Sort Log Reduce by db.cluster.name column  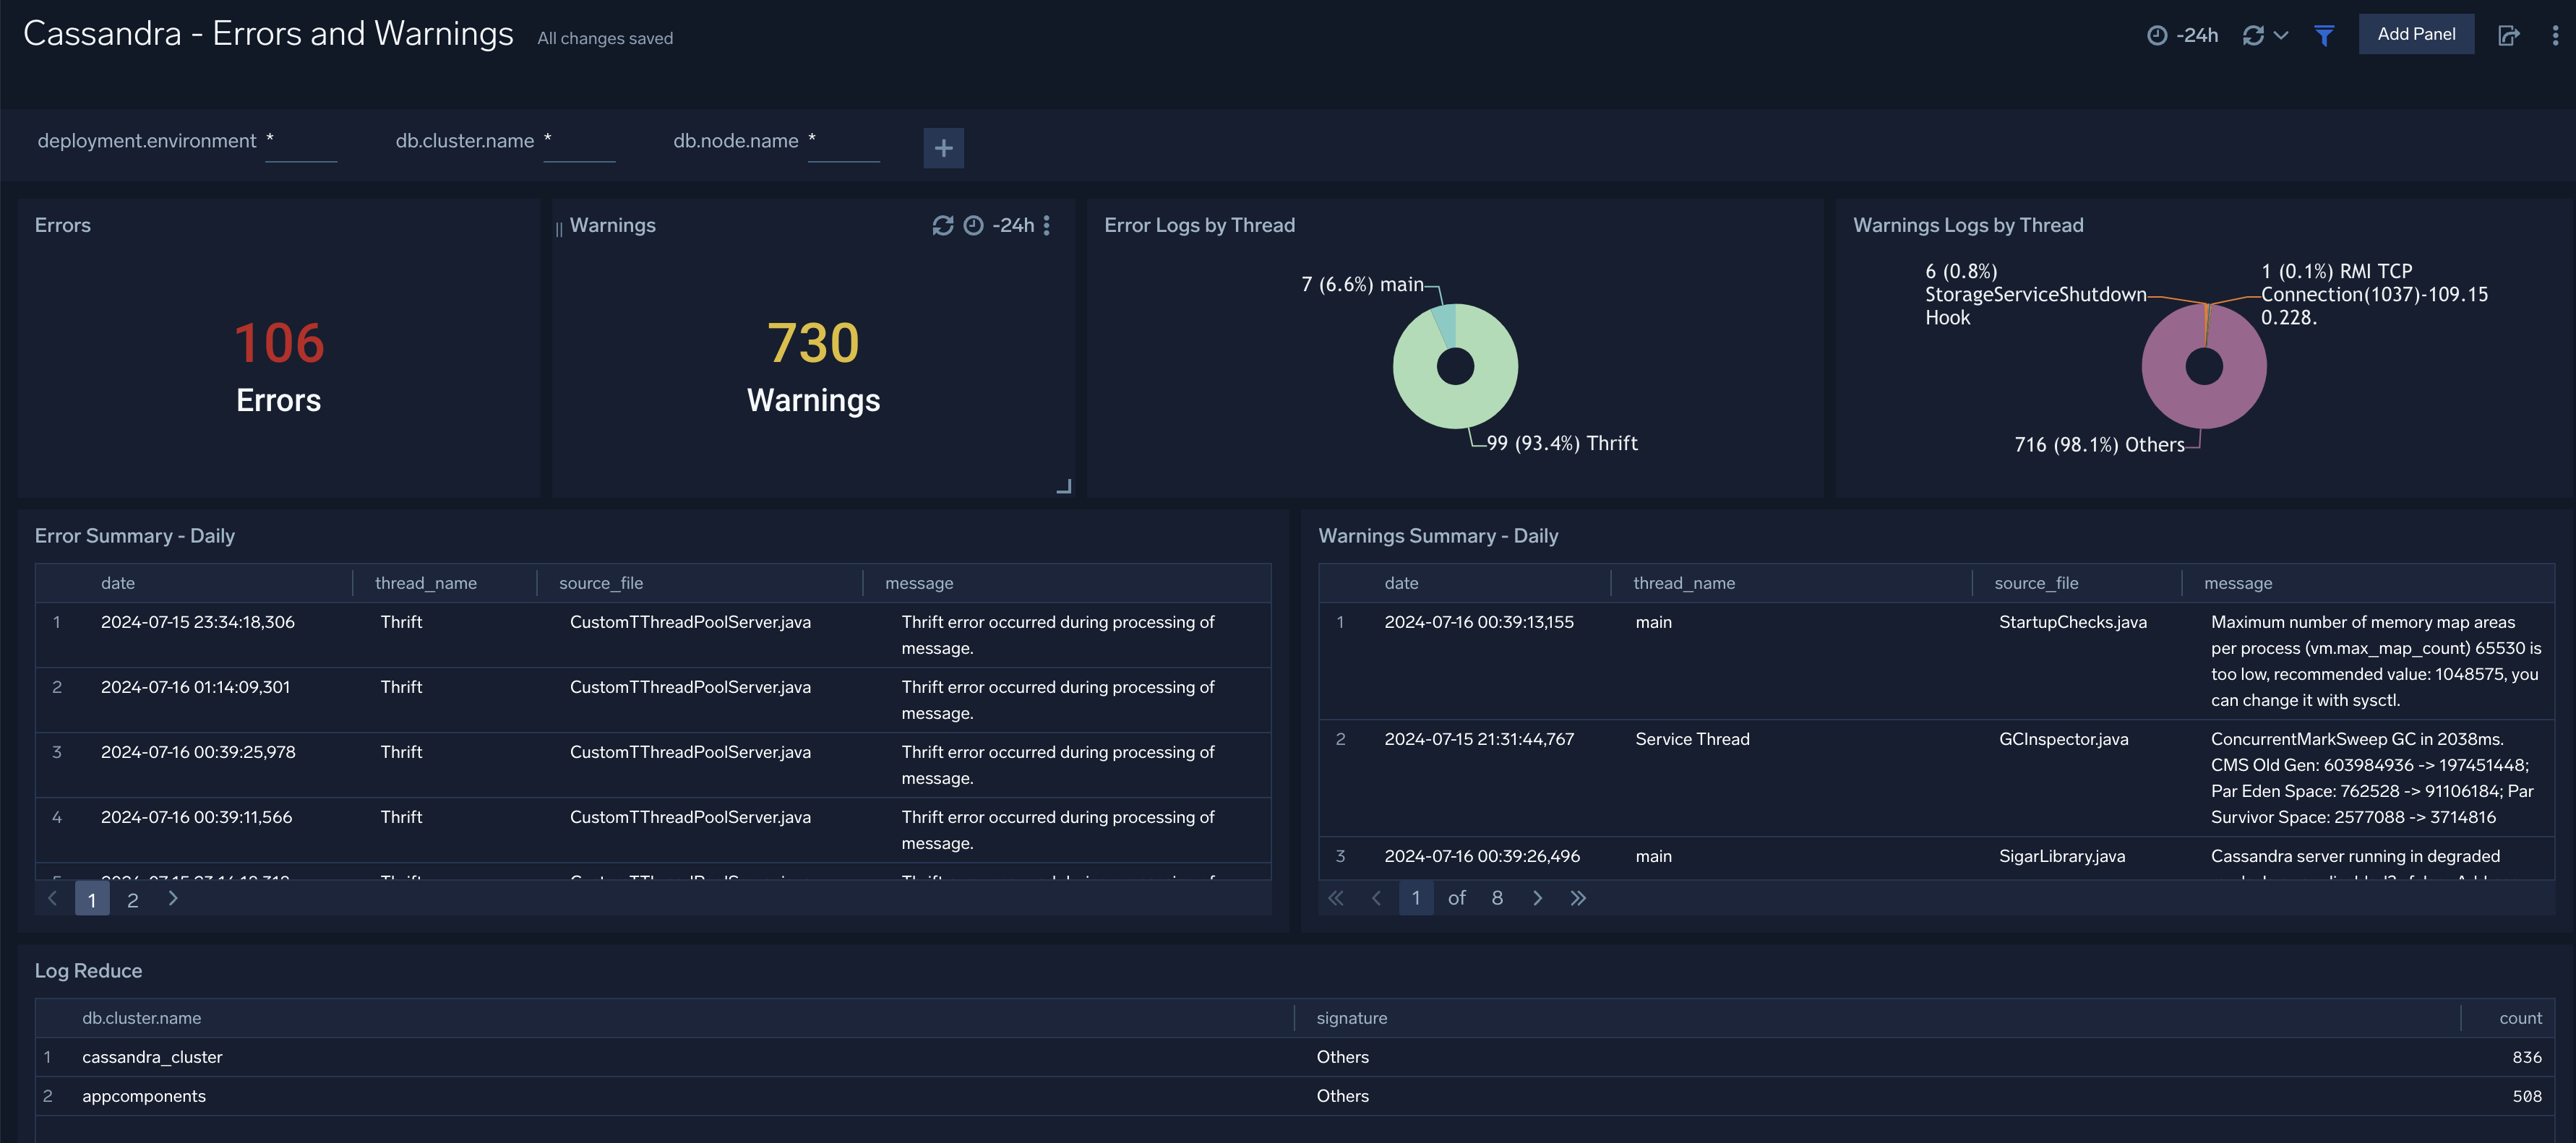[x=141, y=1018]
